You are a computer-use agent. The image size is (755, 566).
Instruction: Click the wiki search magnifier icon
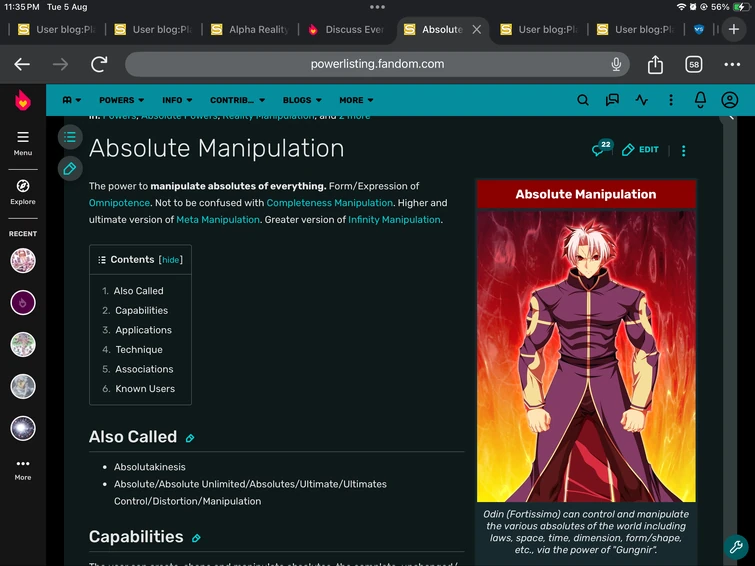click(x=583, y=100)
